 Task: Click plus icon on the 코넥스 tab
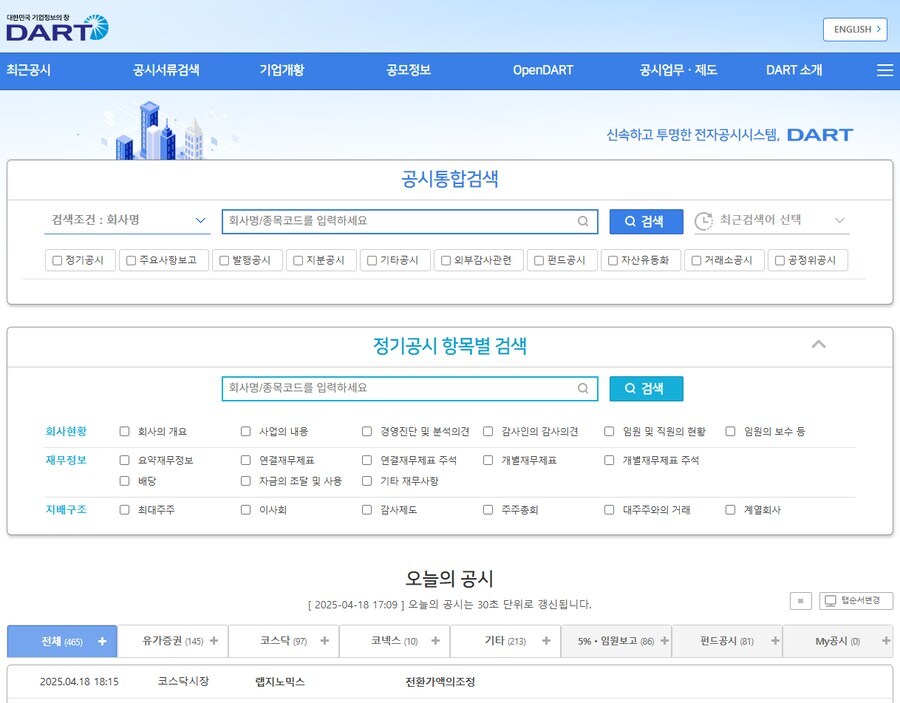(x=435, y=641)
